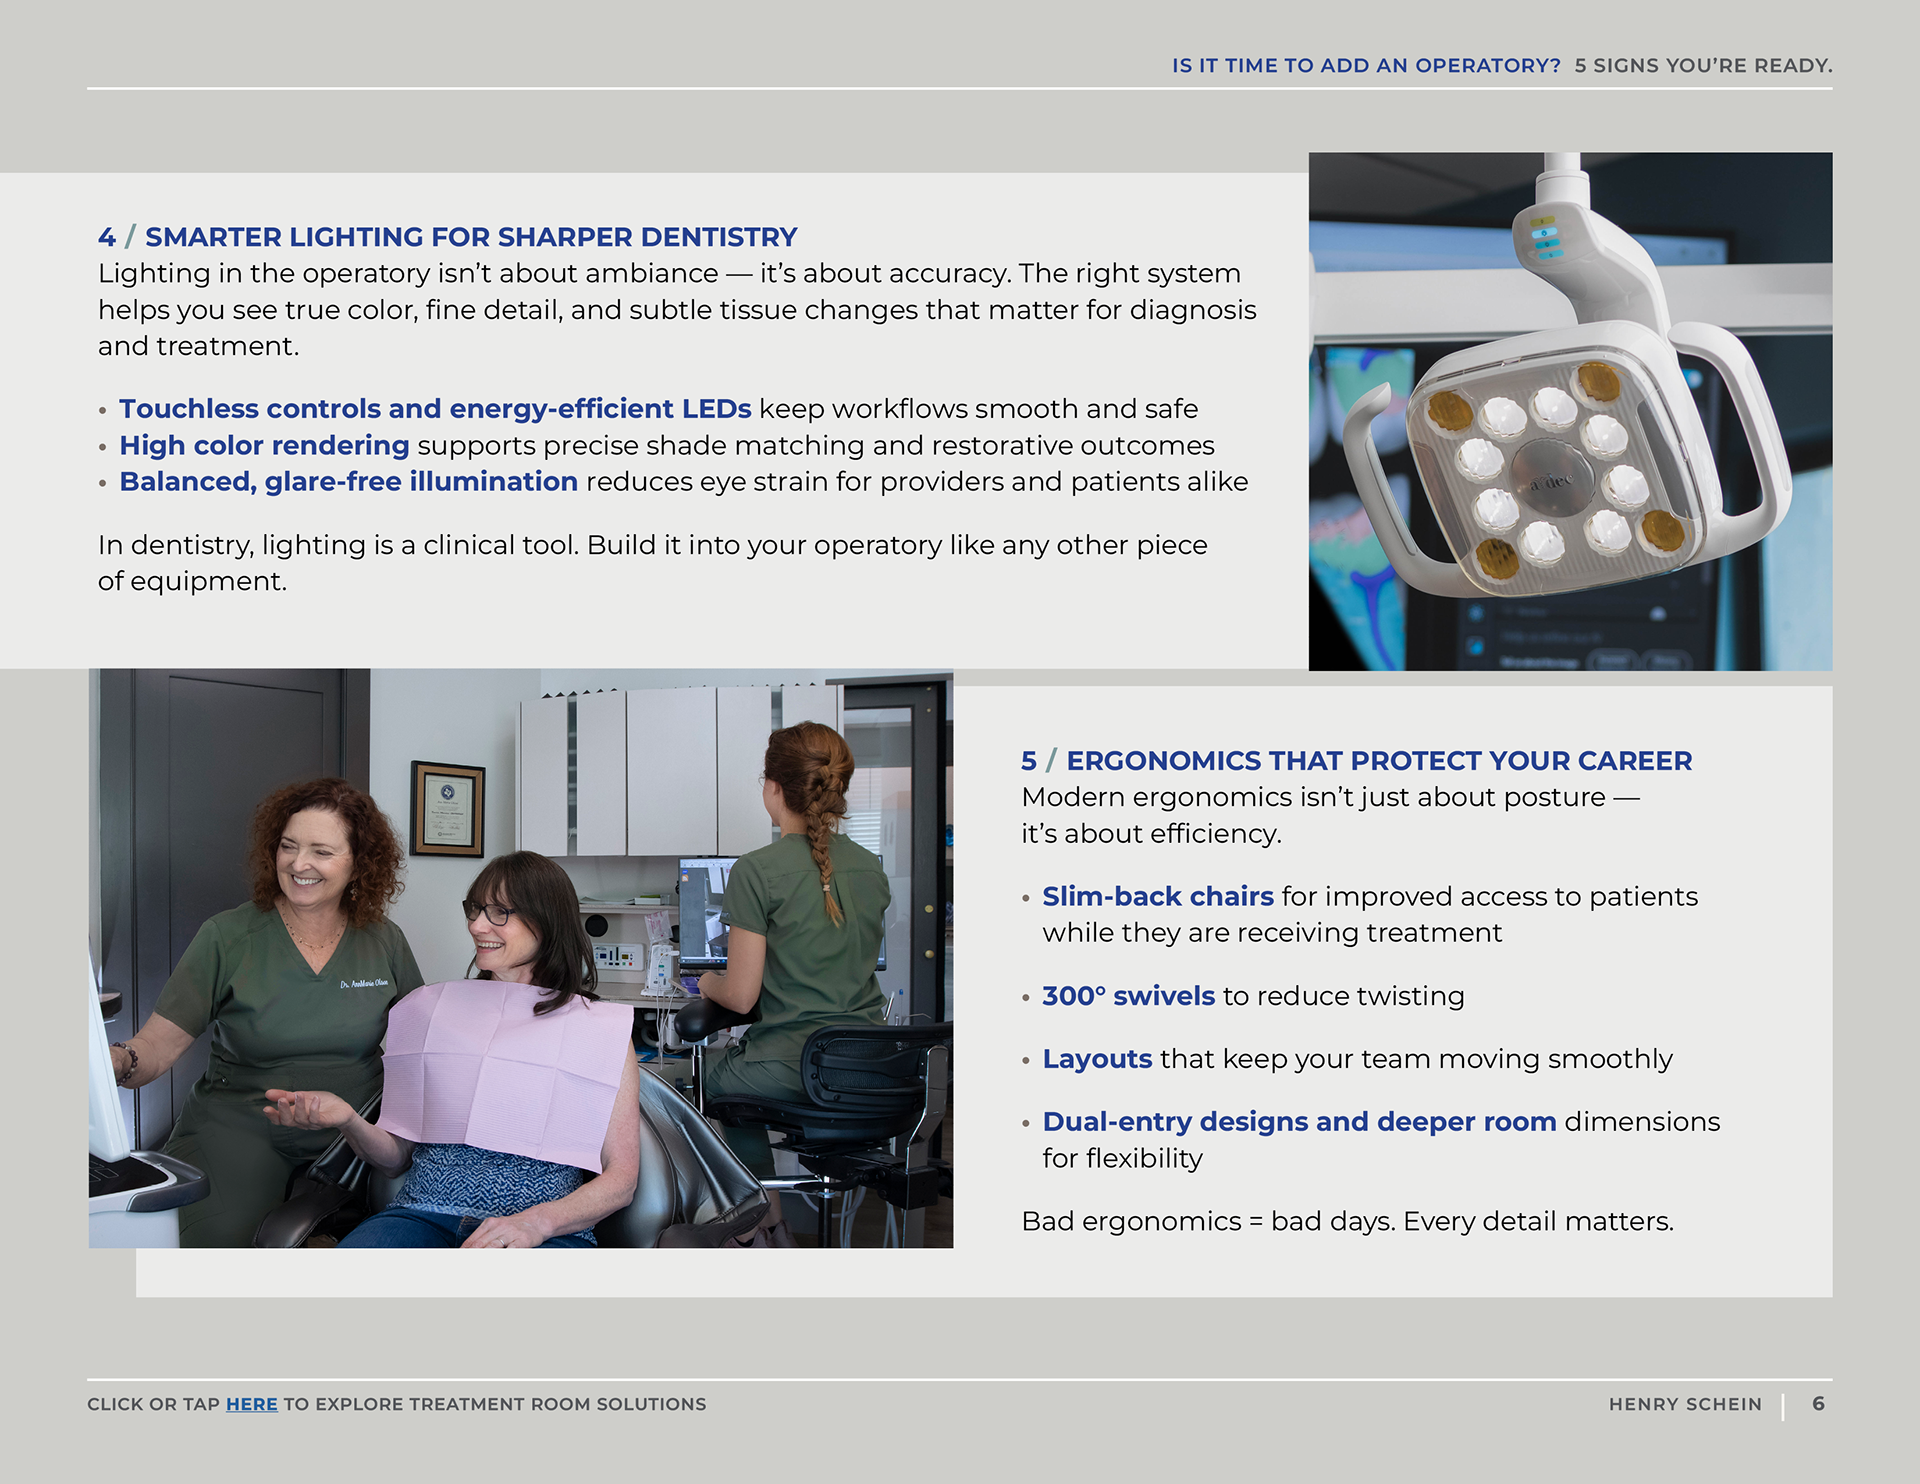Image resolution: width=1920 pixels, height=1484 pixels.
Task: Click 'Touchless controls and energy-efficient LEDs' text
Action: click(x=435, y=409)
